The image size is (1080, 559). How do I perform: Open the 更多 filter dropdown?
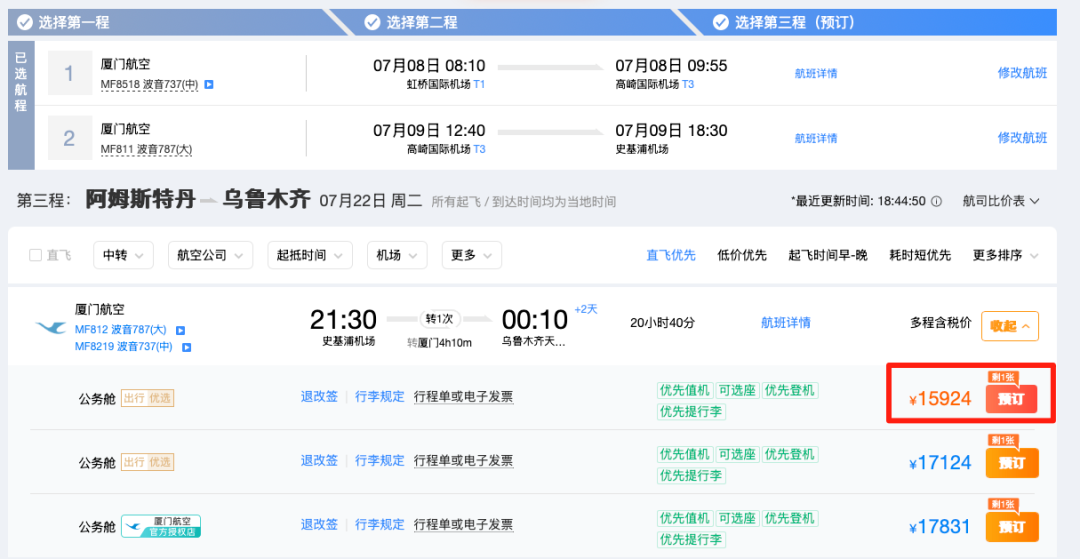[x=472, y=255]
